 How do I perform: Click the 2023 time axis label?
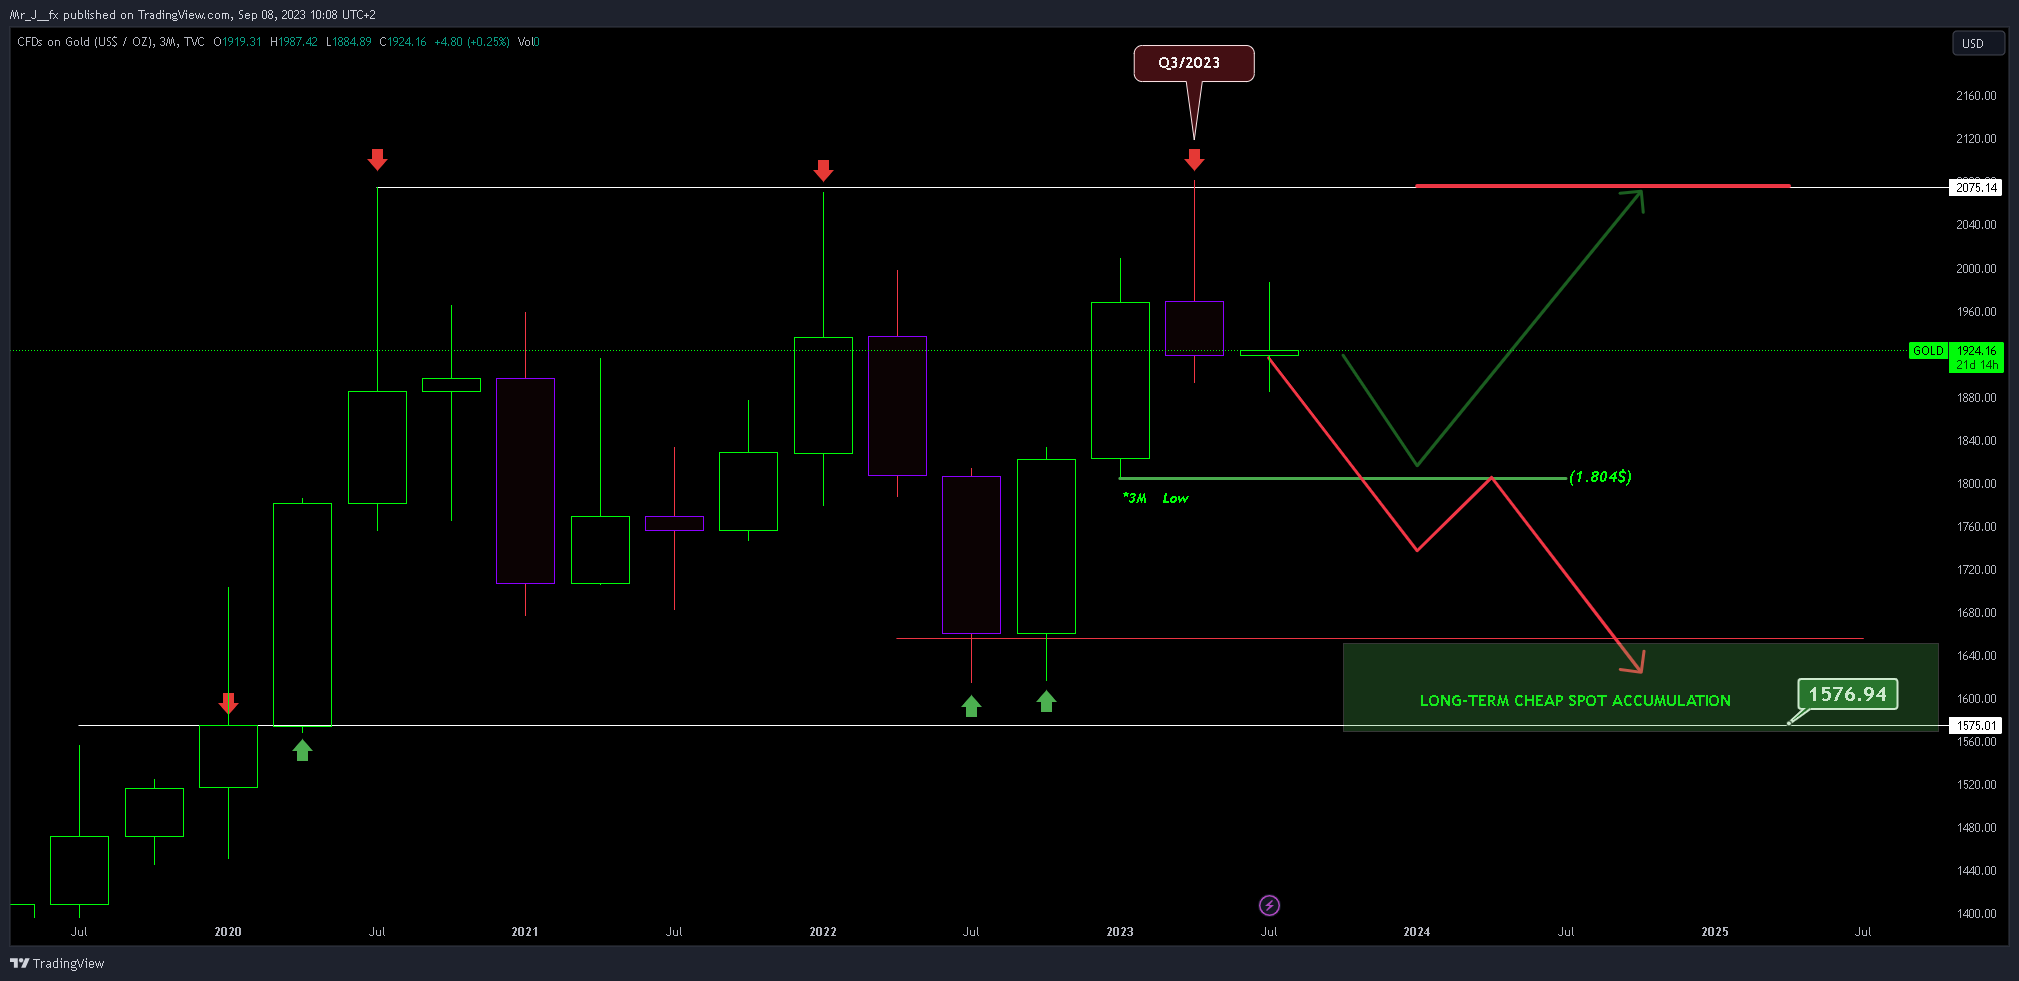pyautogui.click(x=1120, y=932)
